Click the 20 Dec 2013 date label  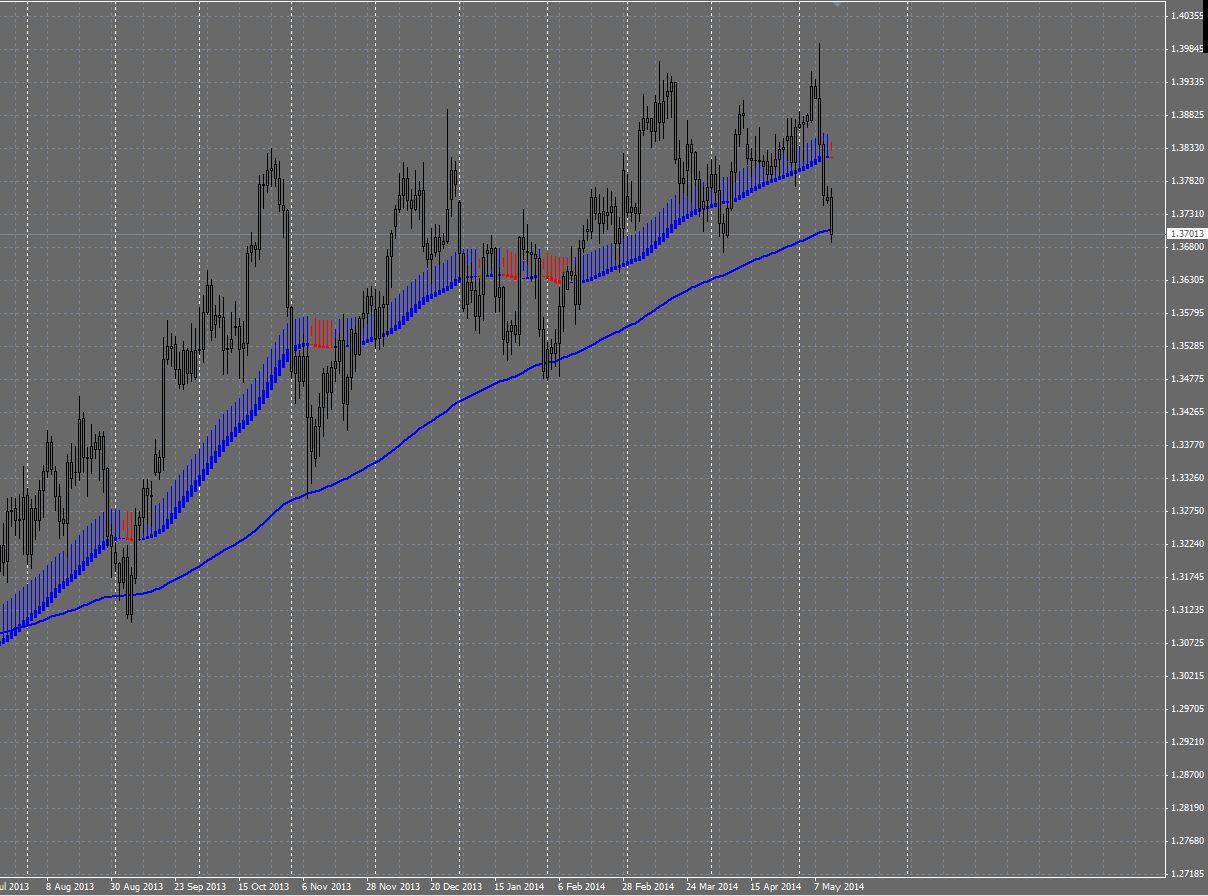click(x=457, y=887)
